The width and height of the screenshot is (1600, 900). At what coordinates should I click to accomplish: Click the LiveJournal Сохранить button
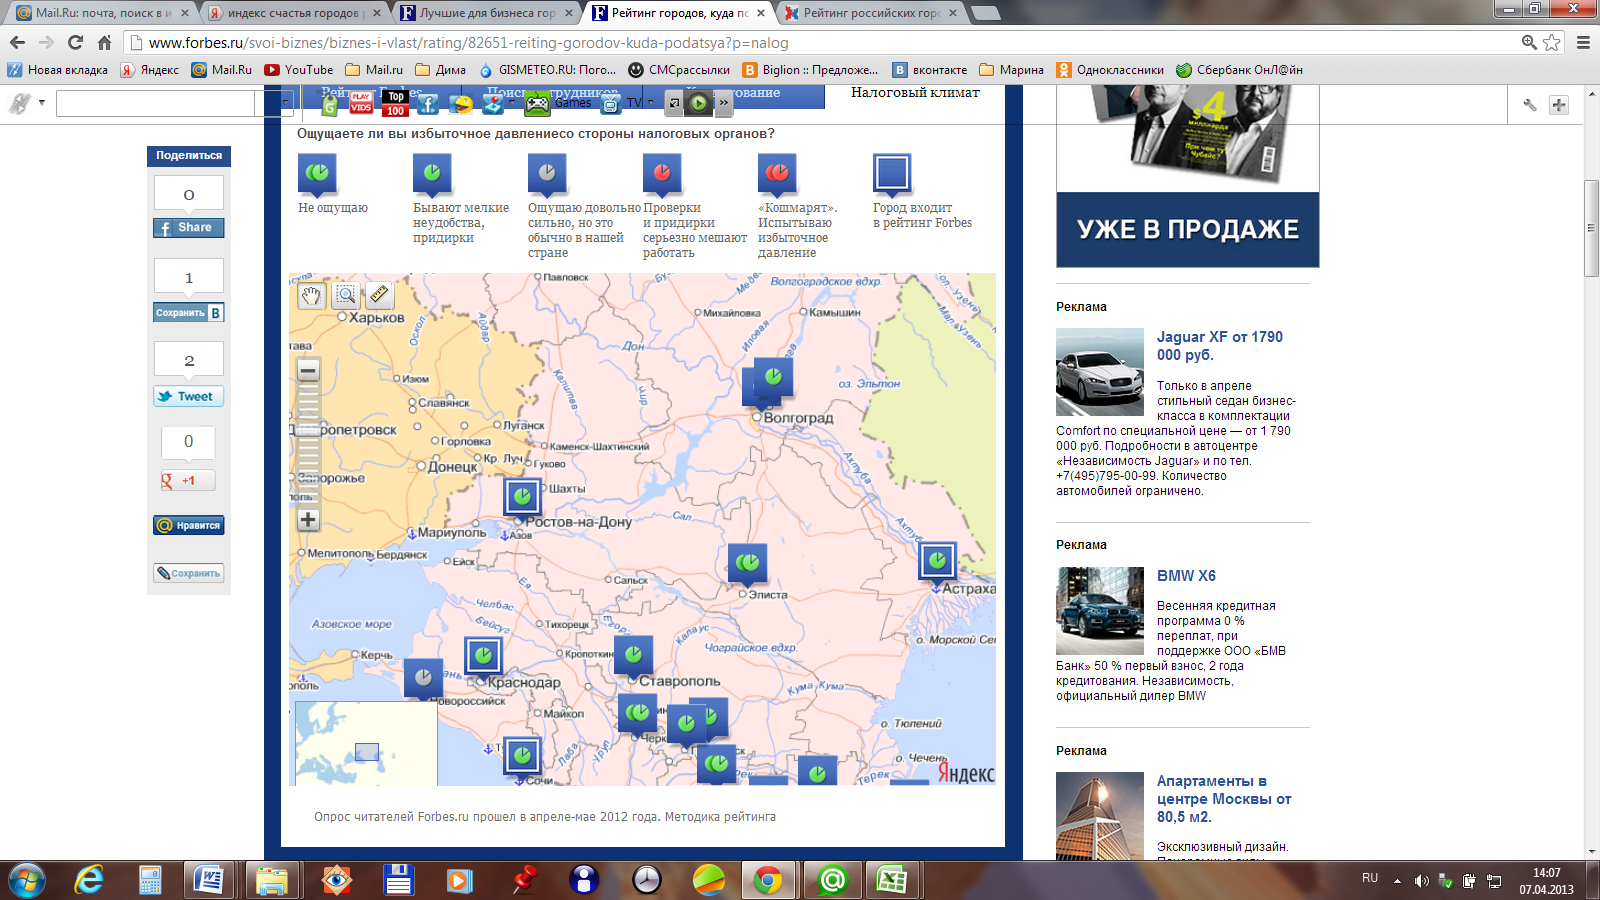tap(189, 573)
